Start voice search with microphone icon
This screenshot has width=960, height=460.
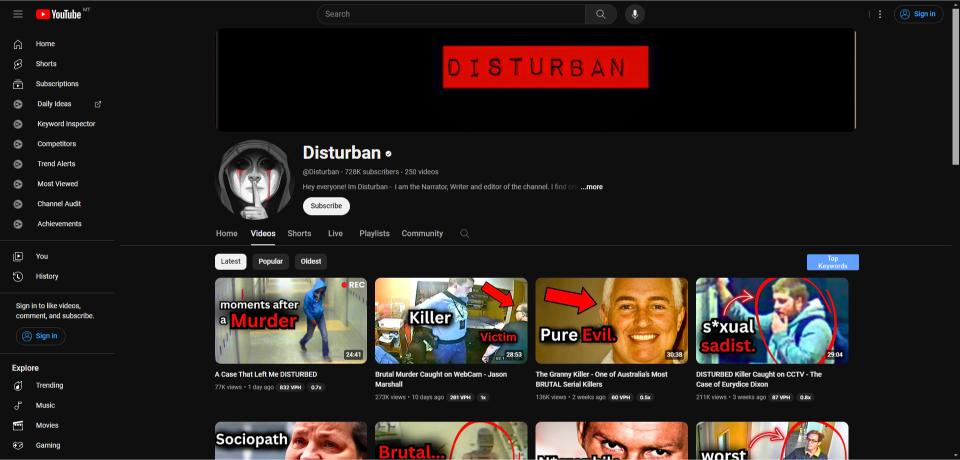[x=635, y=14]
